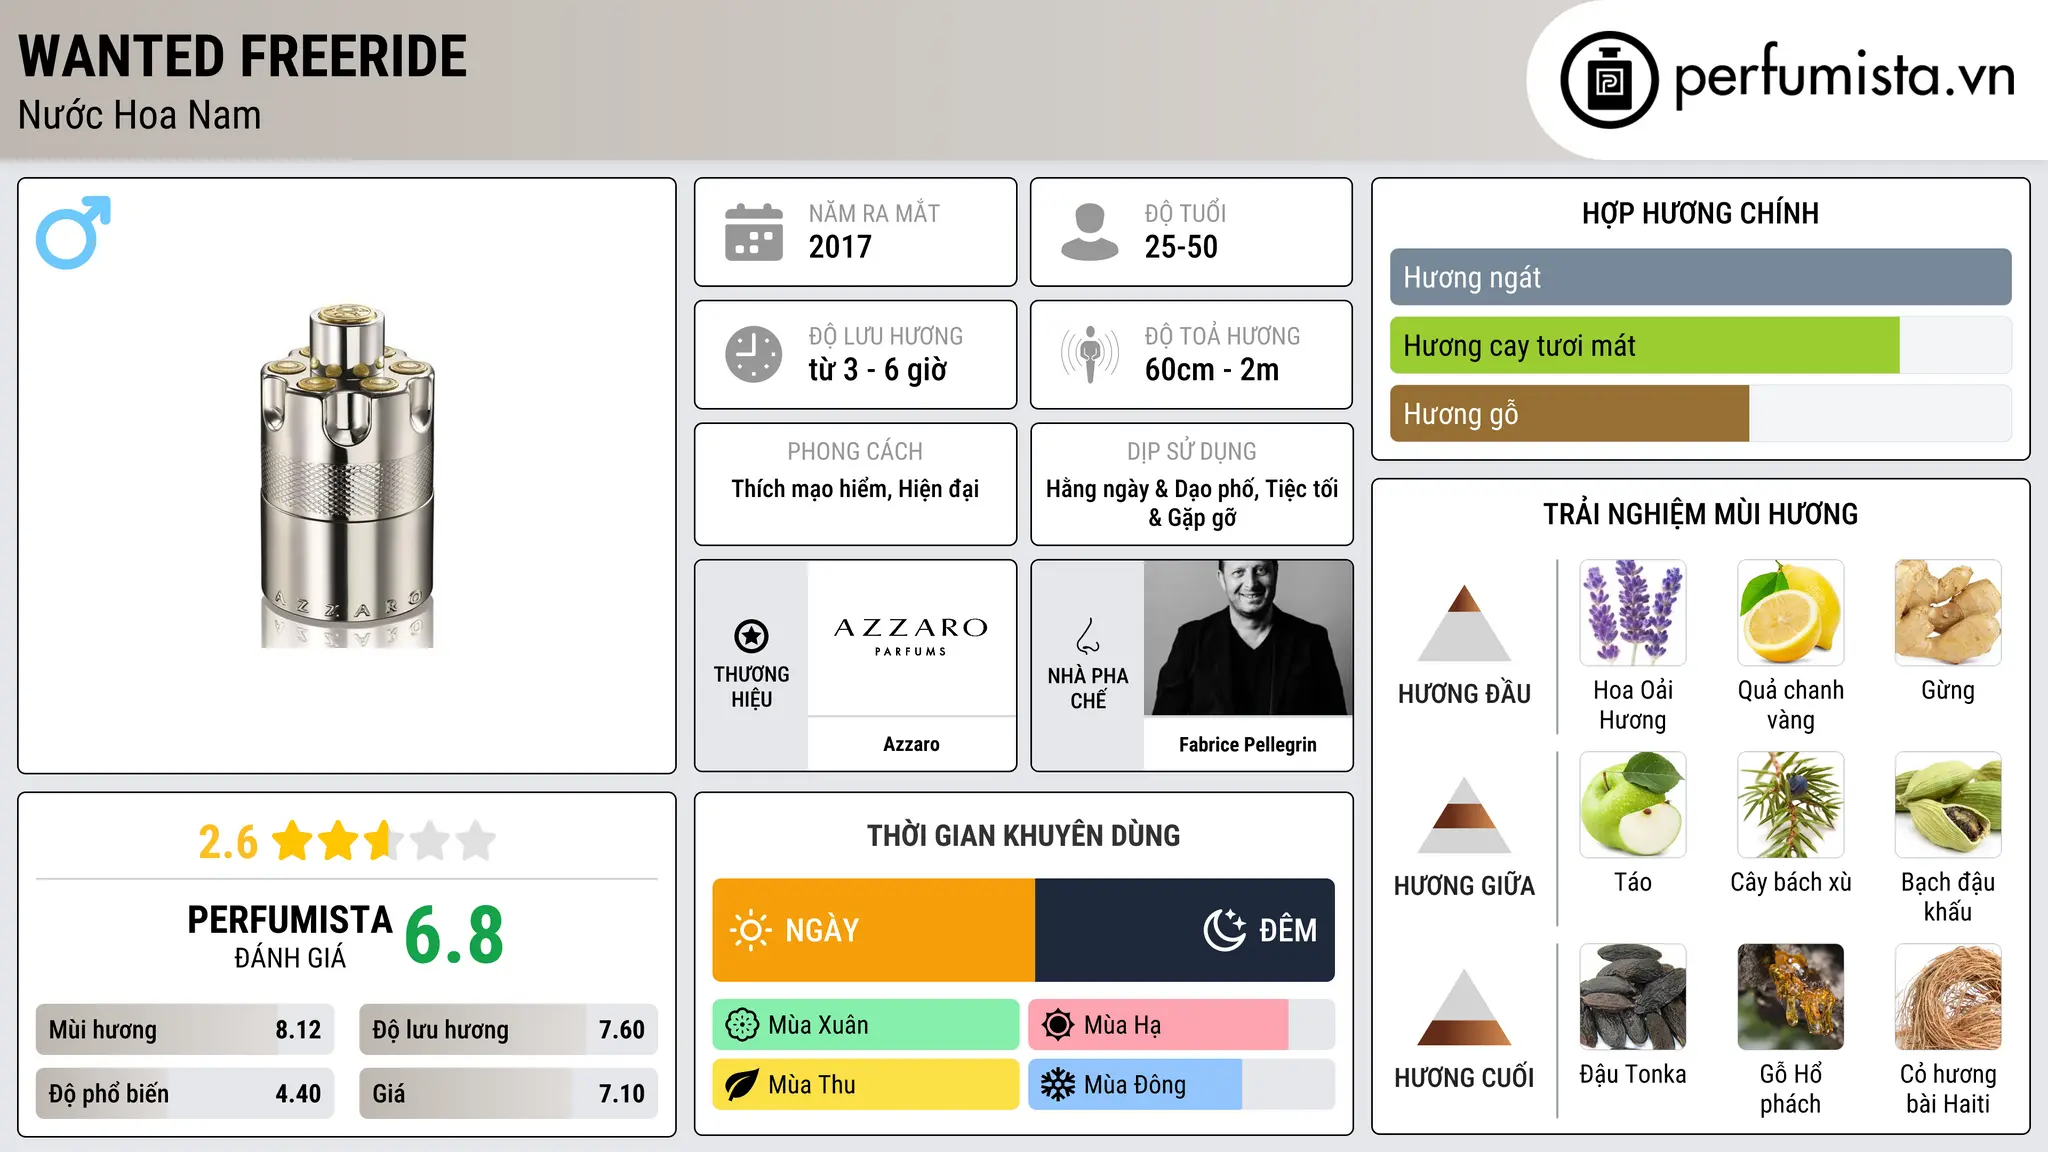2048x1152 pixels.
Task: Click the TRẢI NGHIỆM MÙI HƯƠNG heading
Action: click(x=1700, y=514)
